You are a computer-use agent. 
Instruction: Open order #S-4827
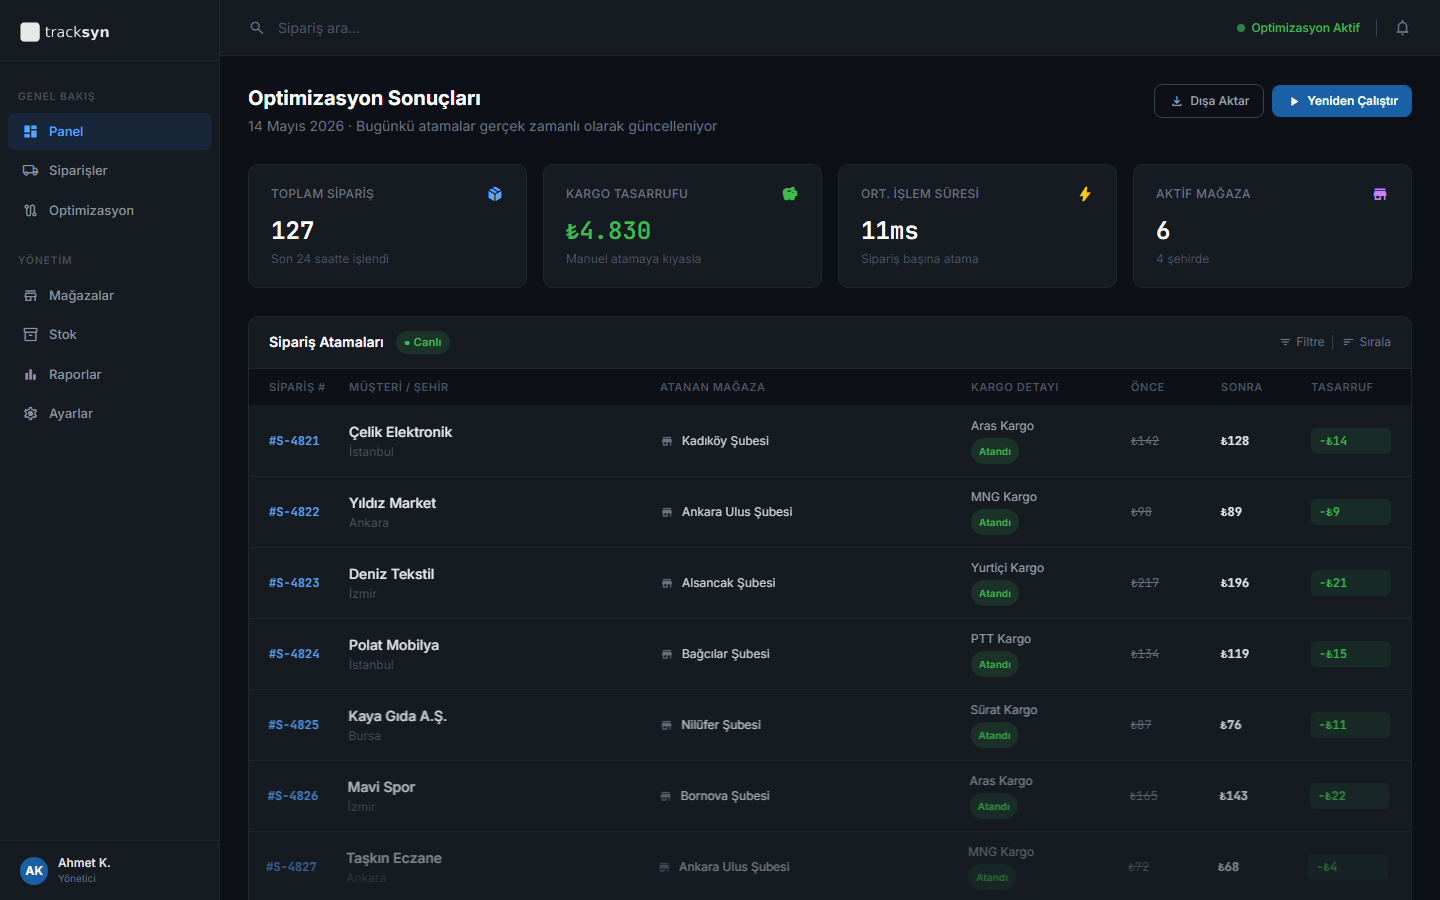coord(291,867)
